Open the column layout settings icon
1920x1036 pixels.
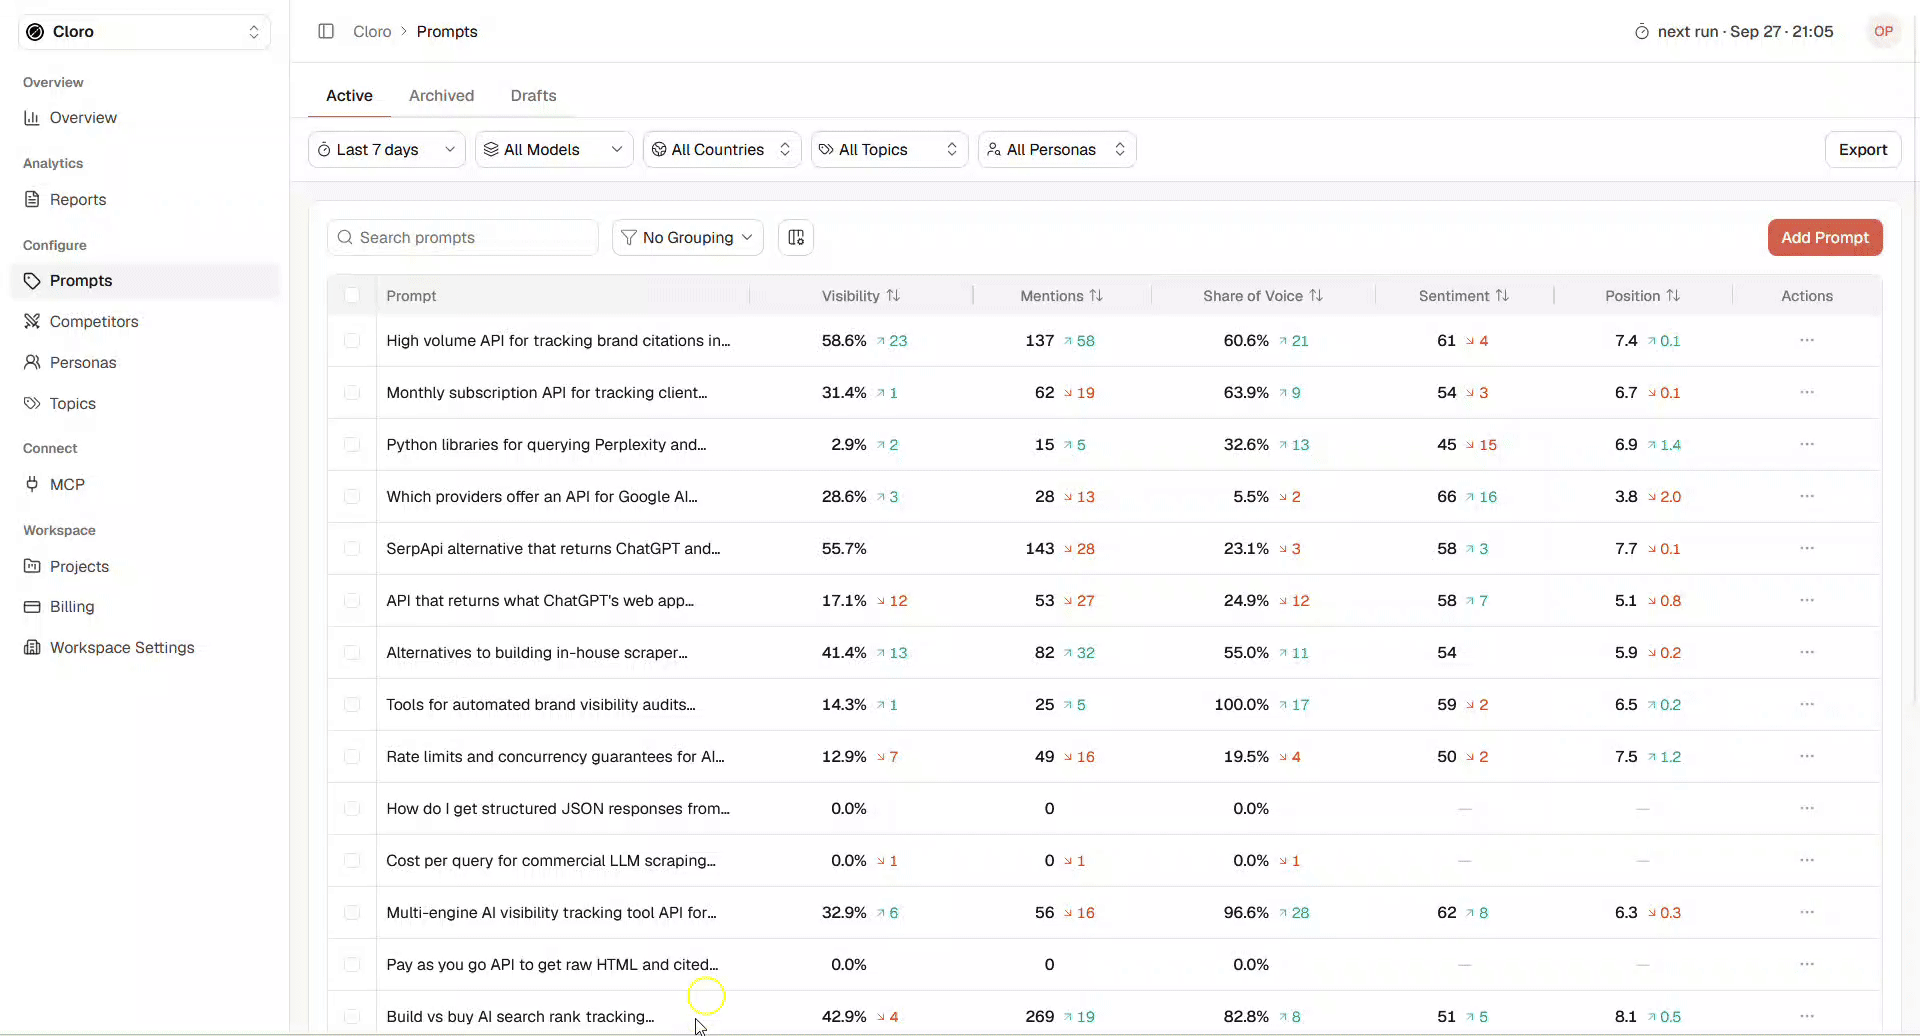pyautogui.click(x=796, y=237)
